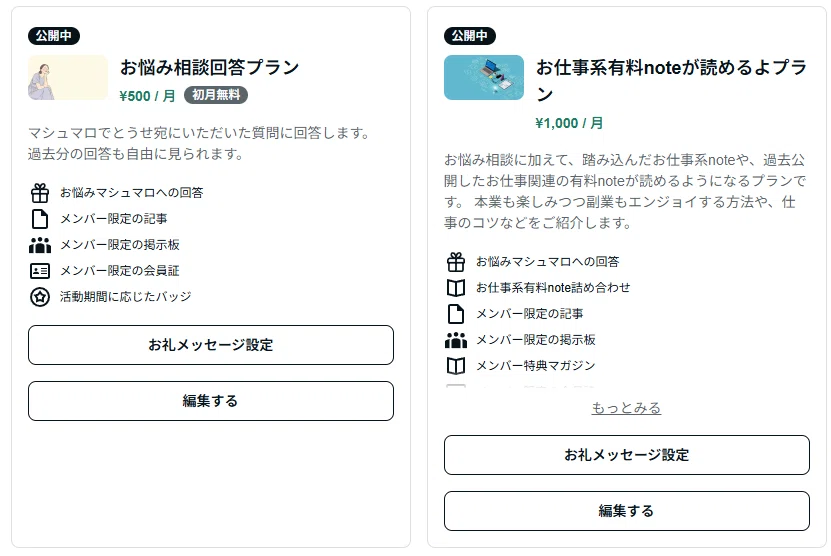Click document icon beside メンバー限定の記事 in left card
This screenshot has width=831, height=556.
point(40,219)
